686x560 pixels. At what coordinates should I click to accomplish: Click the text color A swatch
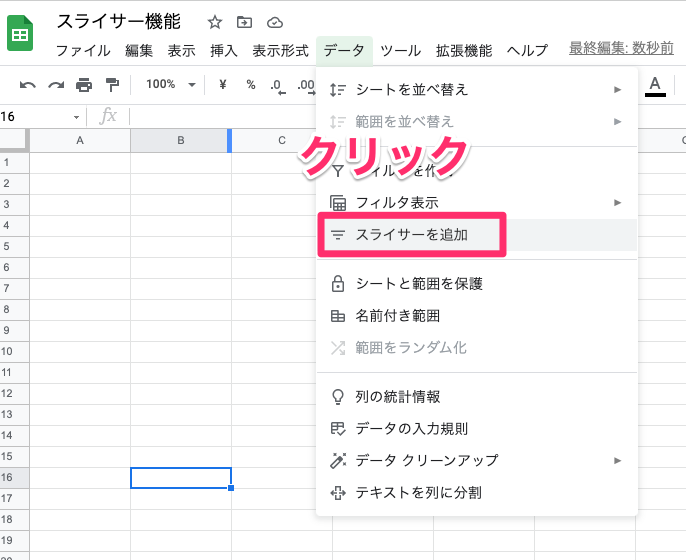(656, 85)
